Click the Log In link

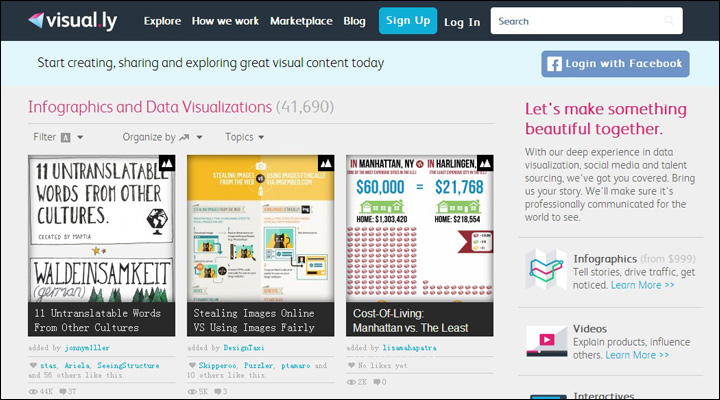pos(462,22)
